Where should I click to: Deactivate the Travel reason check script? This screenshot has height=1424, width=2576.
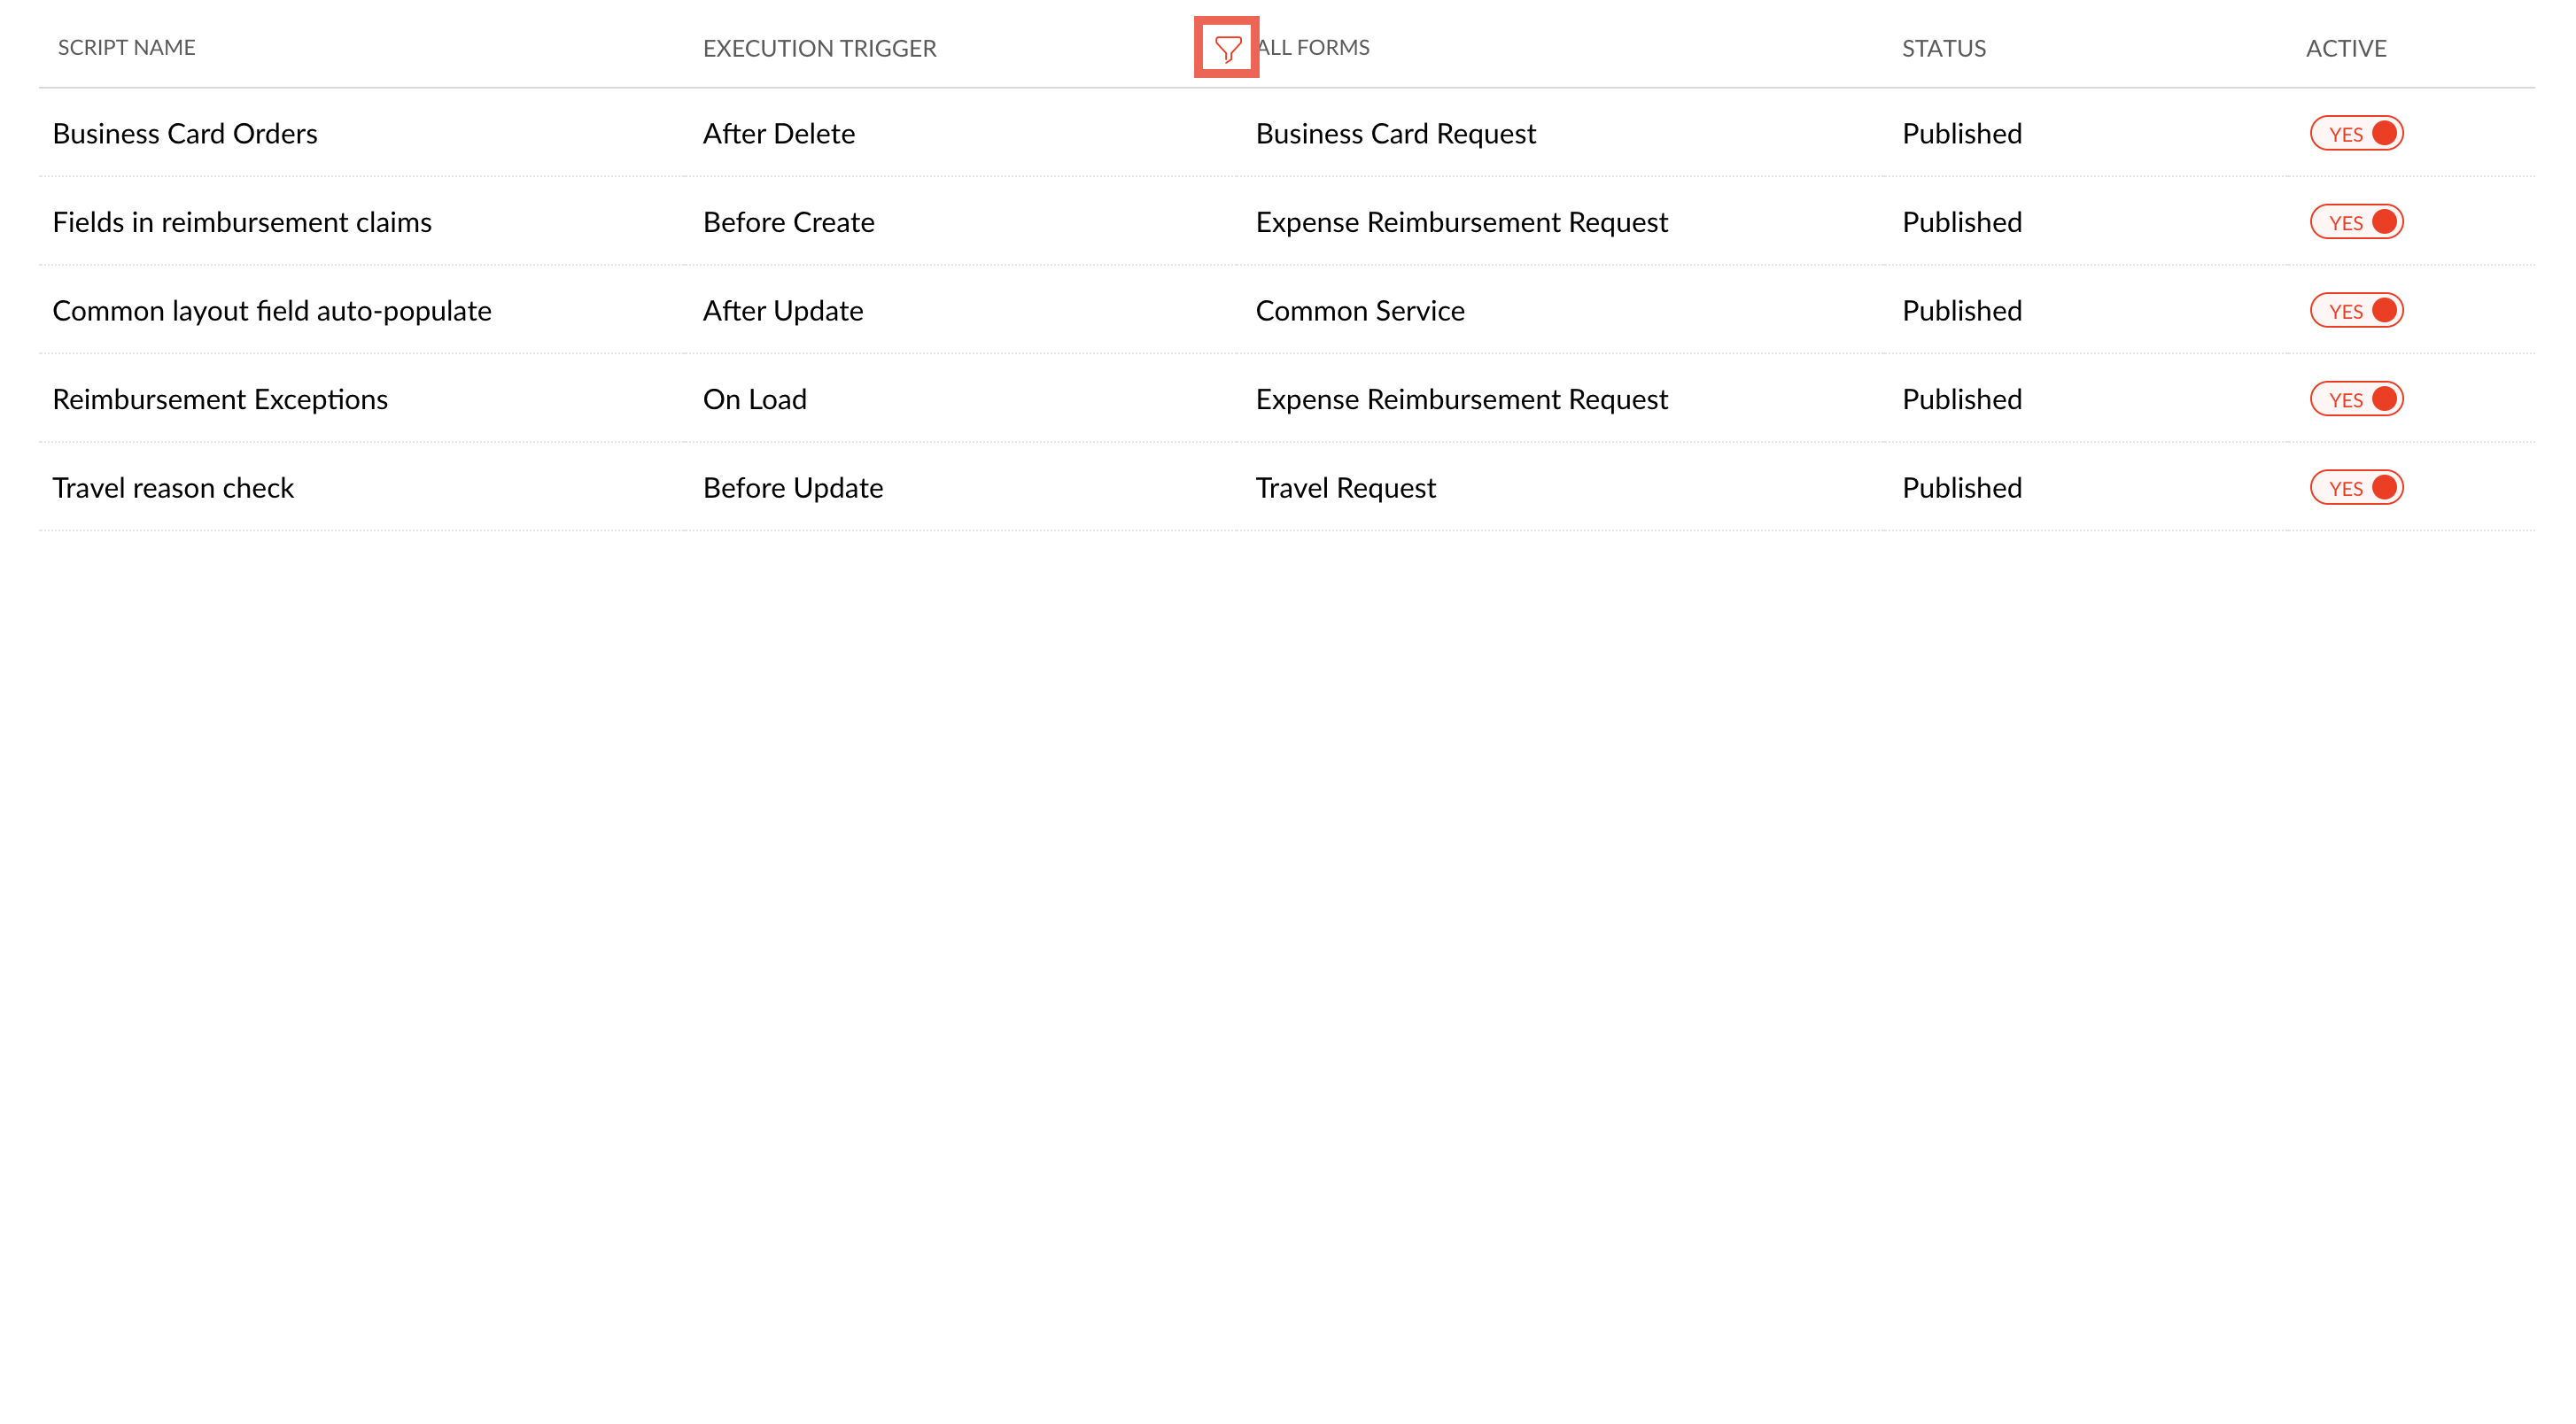2356,488
